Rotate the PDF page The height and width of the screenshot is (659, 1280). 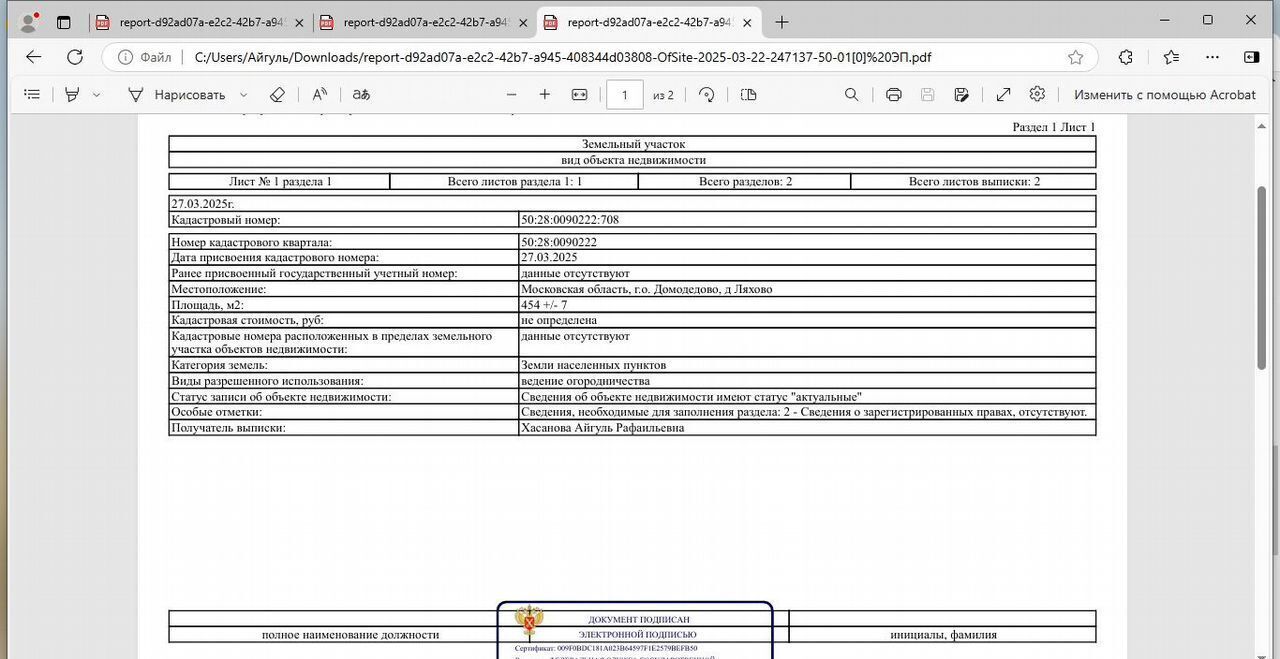pyautogui.click(x=707, y=94)
